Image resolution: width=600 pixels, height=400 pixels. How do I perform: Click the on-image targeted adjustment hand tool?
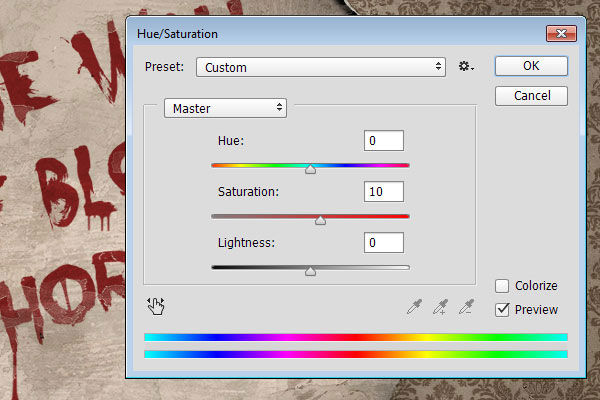point(153,306)
